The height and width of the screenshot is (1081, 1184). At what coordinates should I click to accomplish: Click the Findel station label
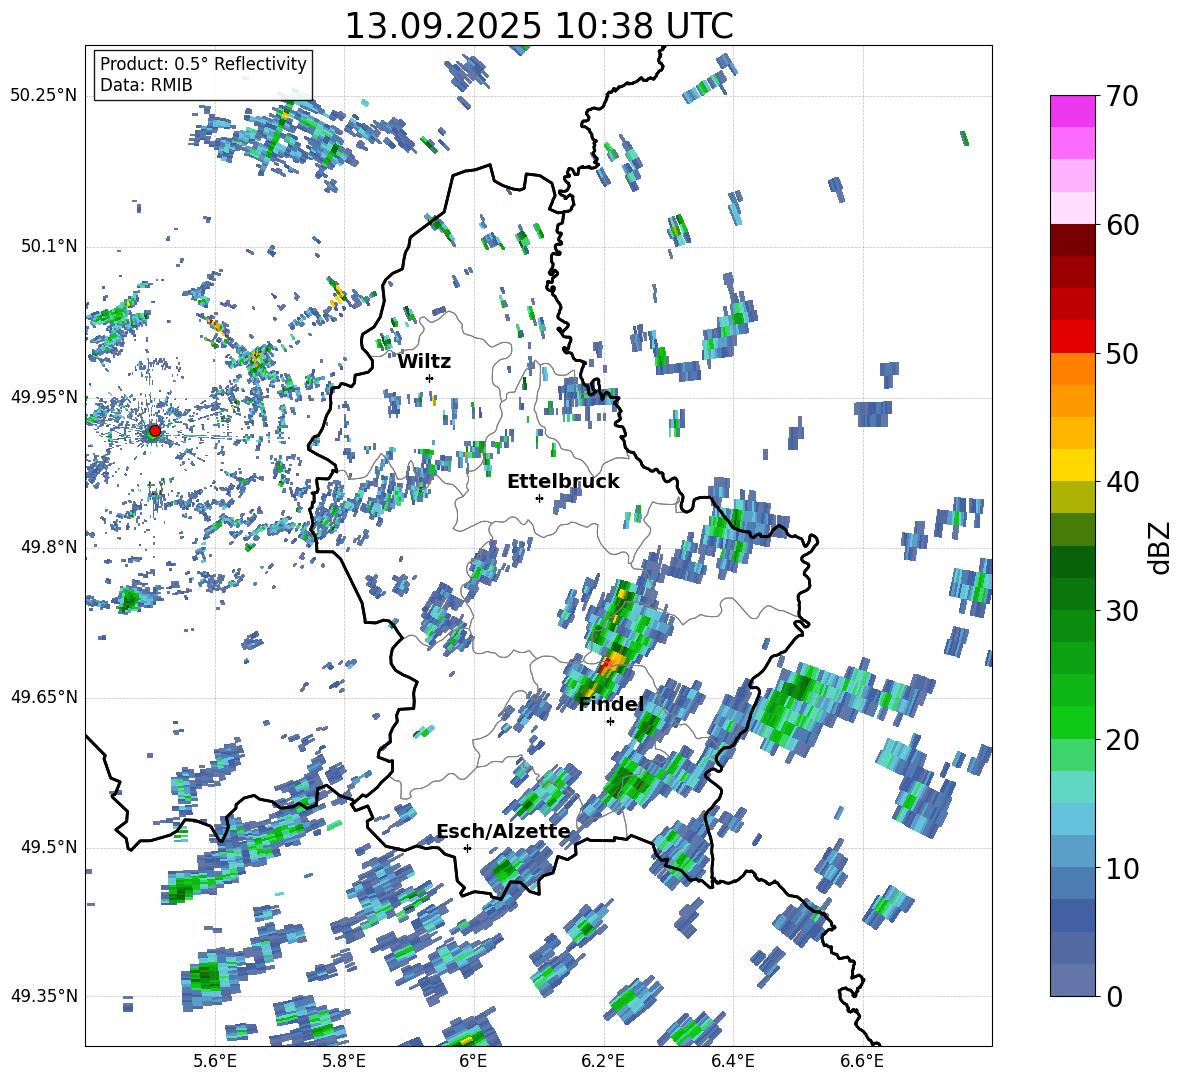[611, 704]
